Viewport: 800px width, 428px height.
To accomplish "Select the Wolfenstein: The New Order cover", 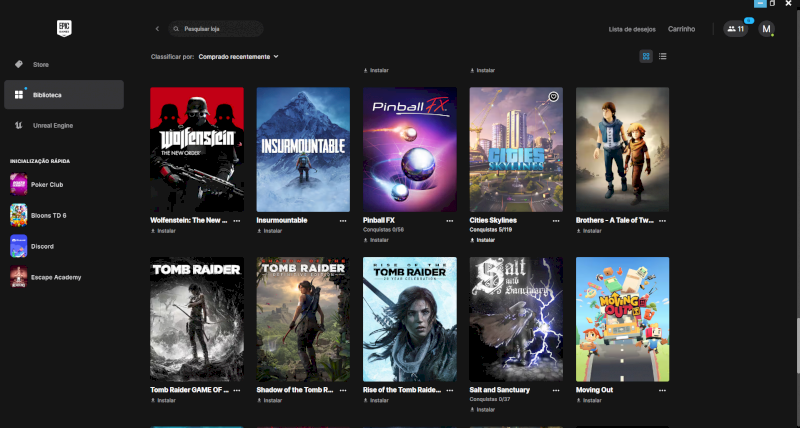I will (x=197, y=149).
